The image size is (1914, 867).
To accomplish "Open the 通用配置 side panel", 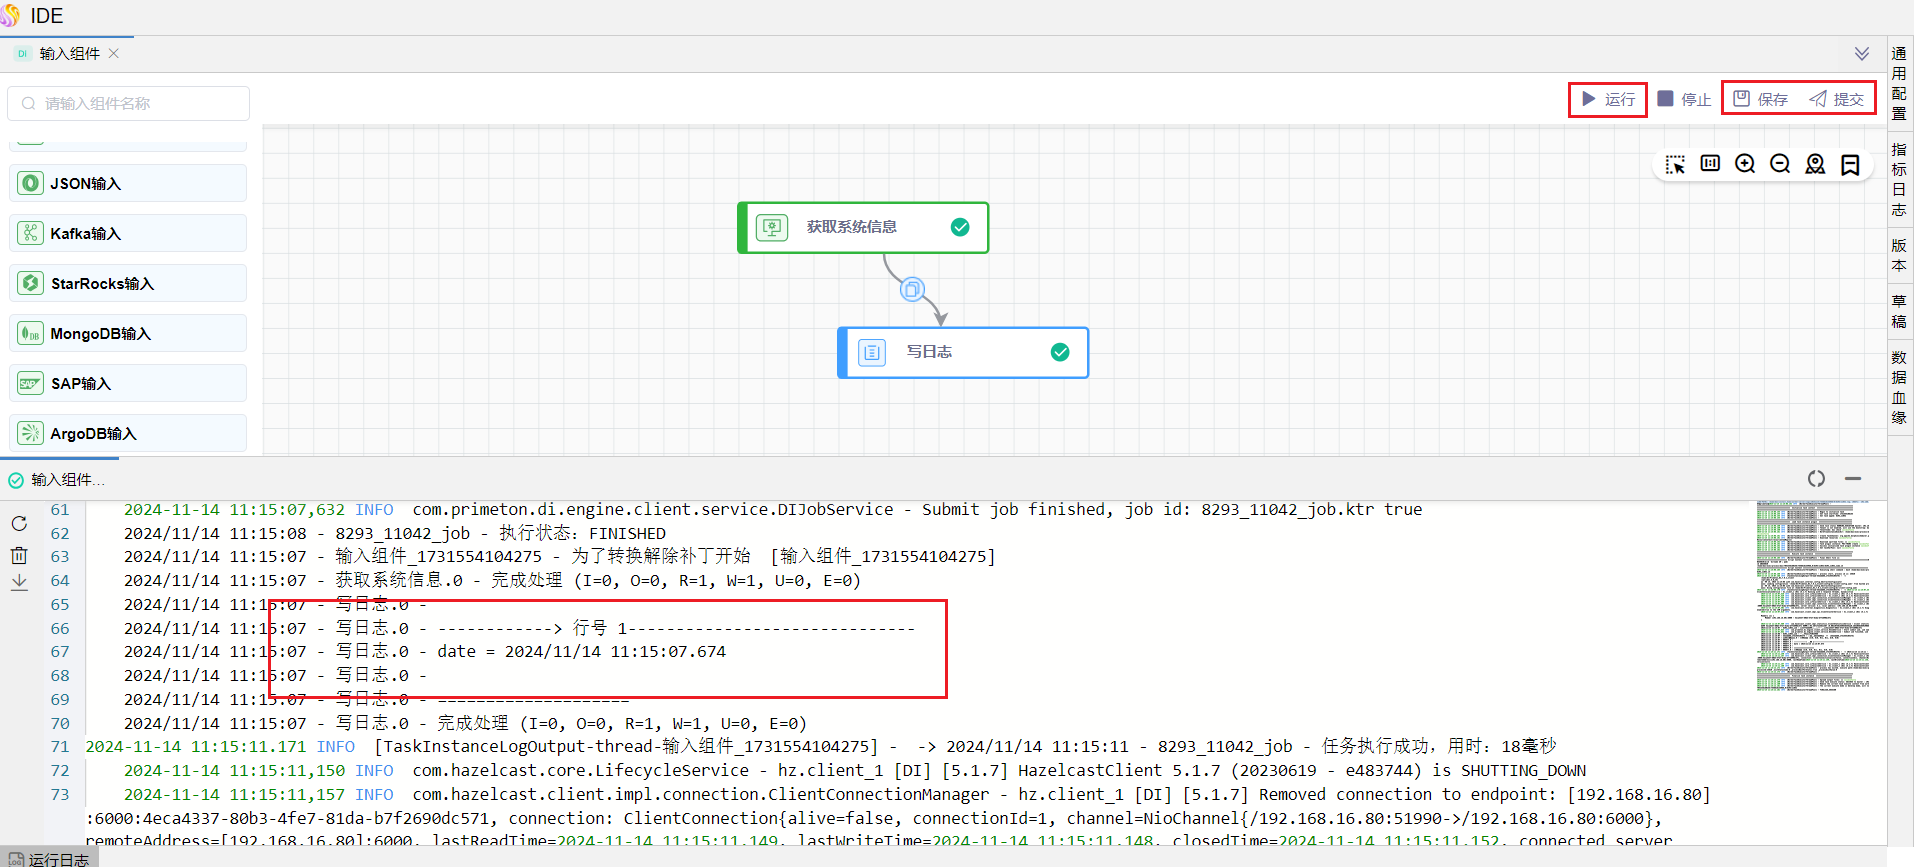I will (x=1899, y=83).
